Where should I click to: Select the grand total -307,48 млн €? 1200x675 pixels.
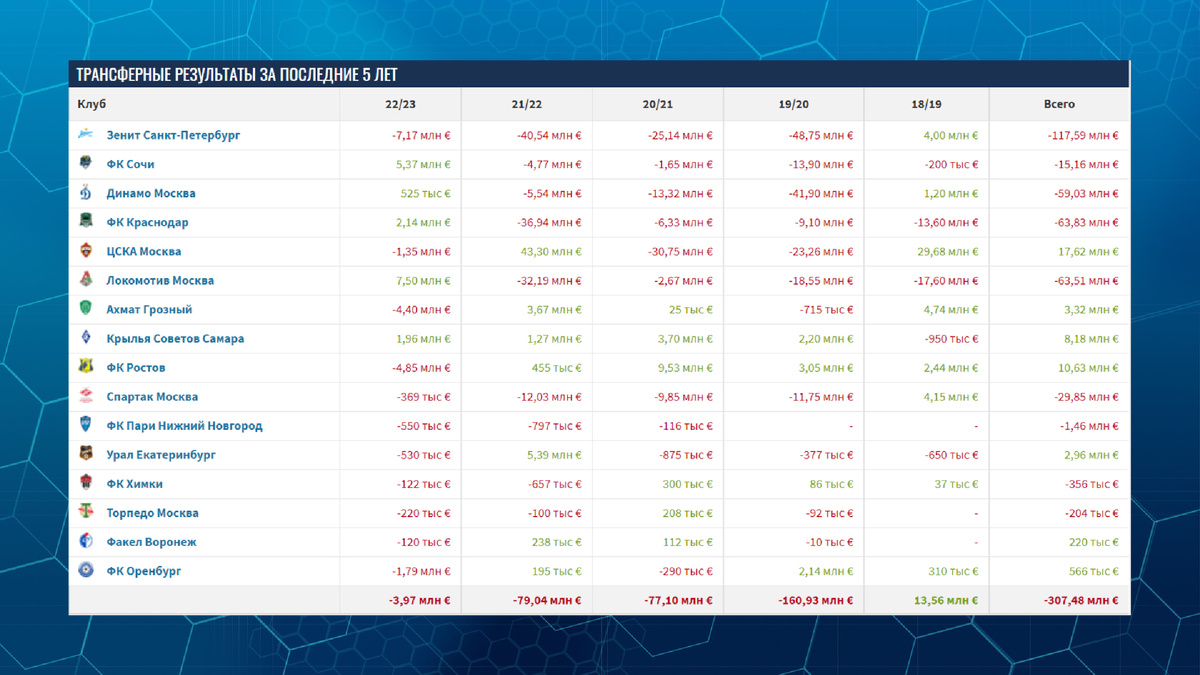point(1081,600)
